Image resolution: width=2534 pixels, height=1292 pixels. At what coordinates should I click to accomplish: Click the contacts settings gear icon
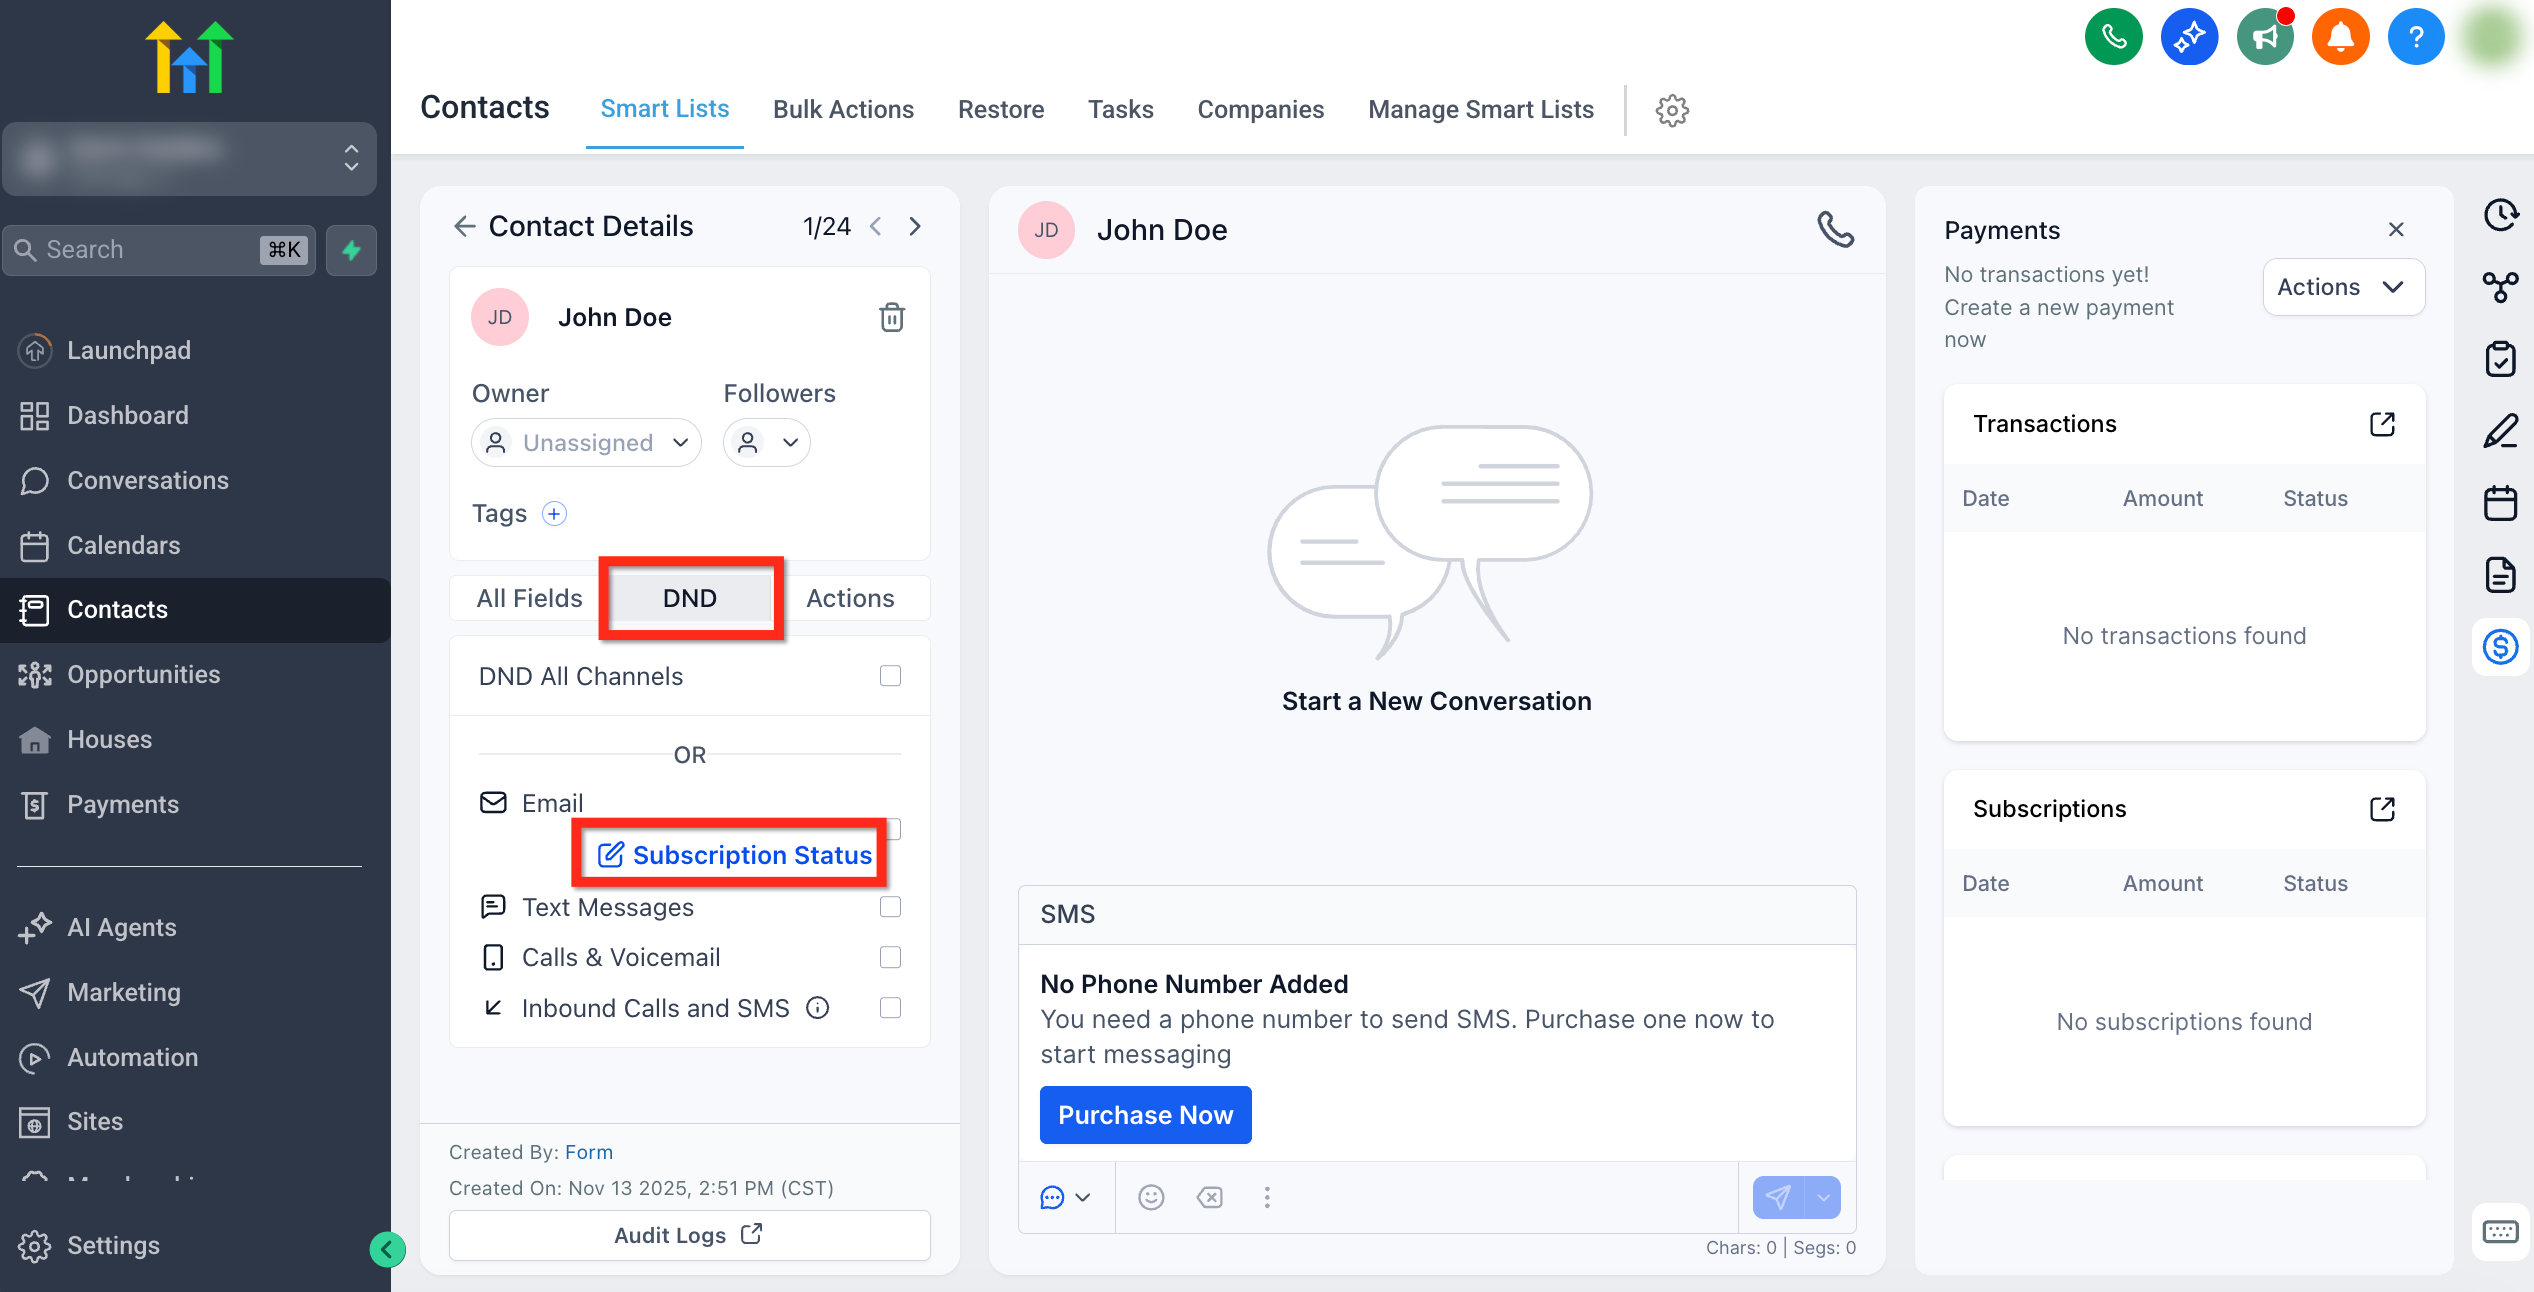[x=1672, y=110]
